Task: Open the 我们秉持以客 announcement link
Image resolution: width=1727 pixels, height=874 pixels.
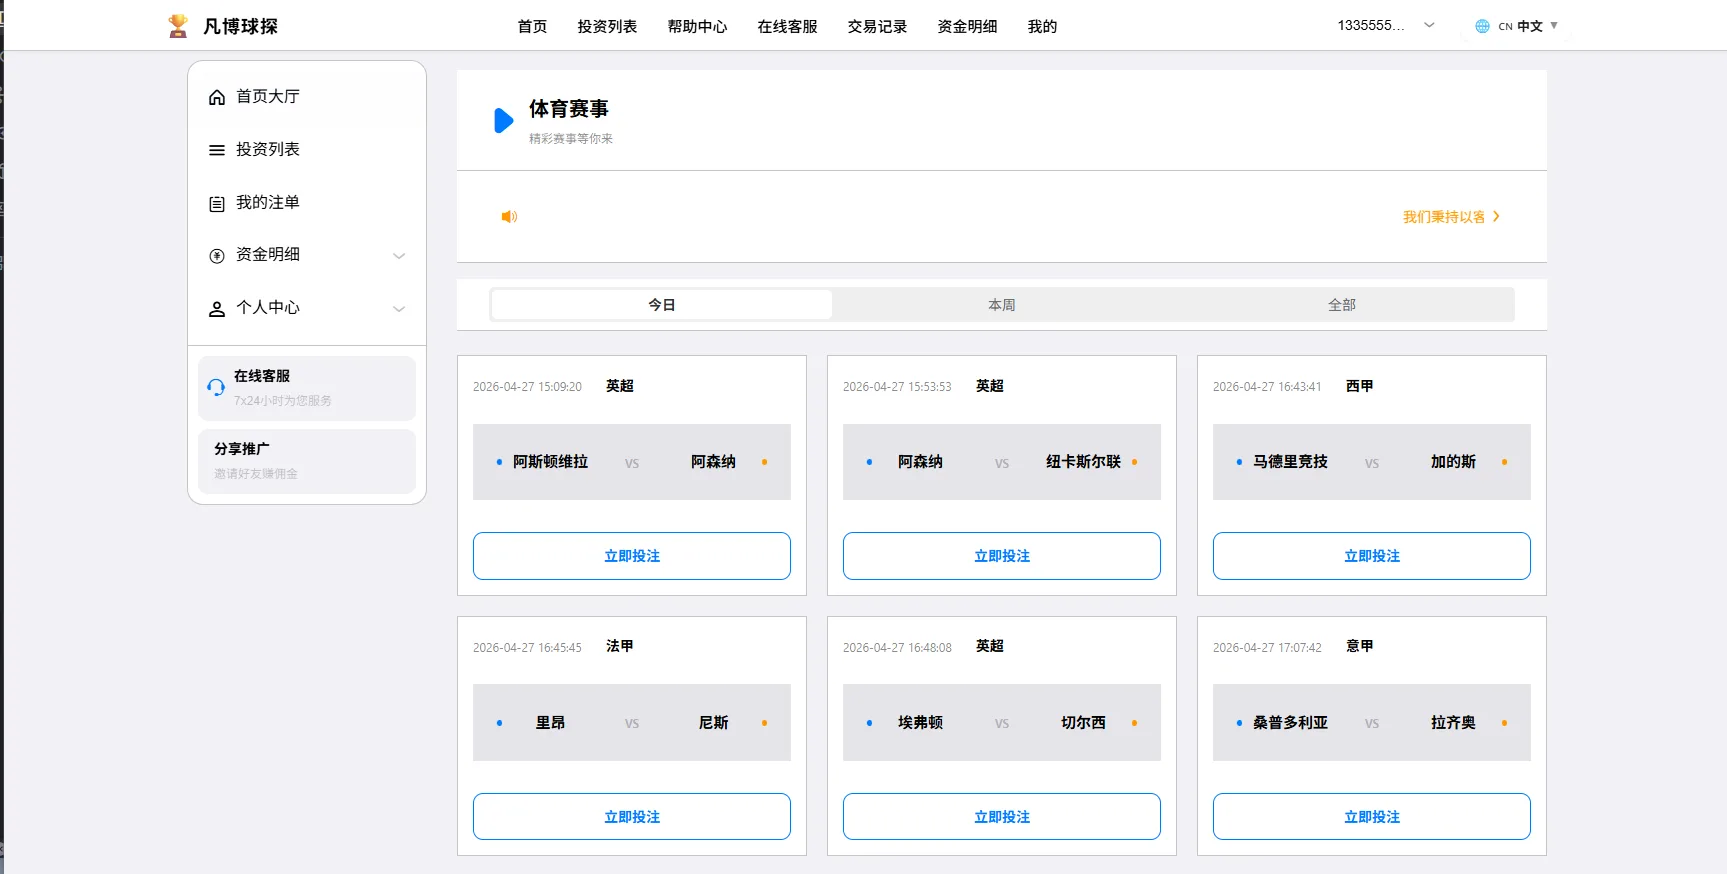Action: coord(1443,216)
